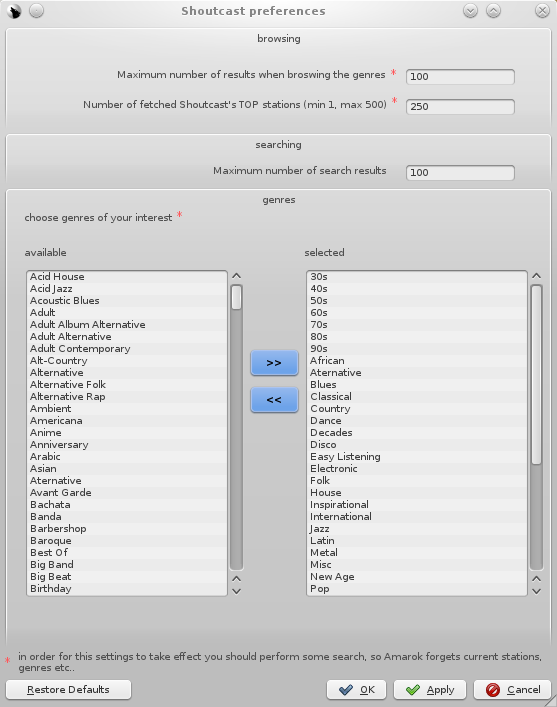Image resolution: width=557 pixels, height=707 pixels.
Task: Click the Apply button
Action: (x=430, y=689)
